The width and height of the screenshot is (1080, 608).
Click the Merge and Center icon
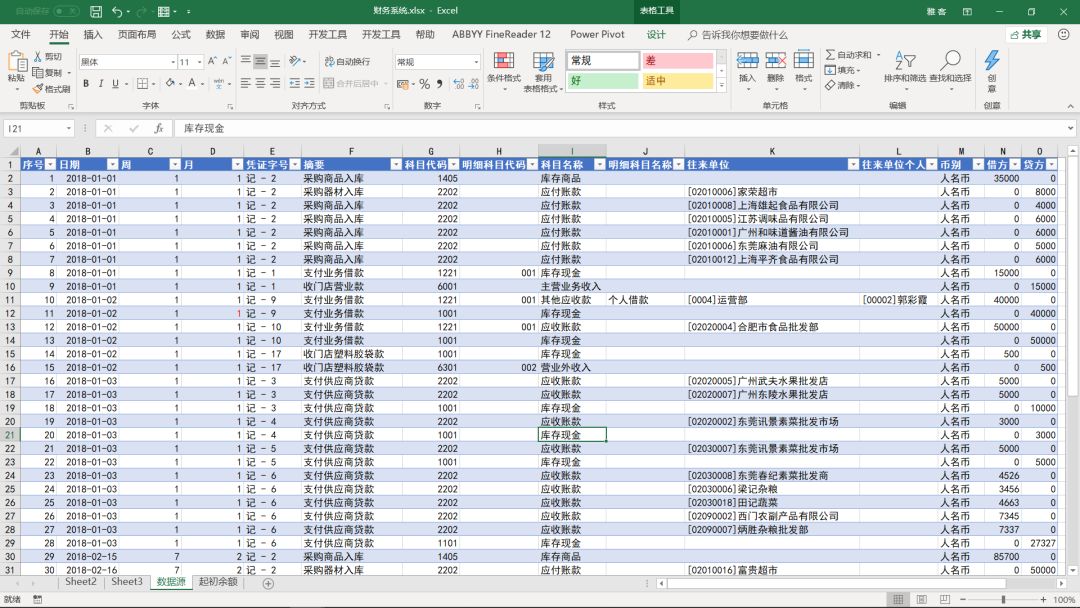tap(329, 83)
